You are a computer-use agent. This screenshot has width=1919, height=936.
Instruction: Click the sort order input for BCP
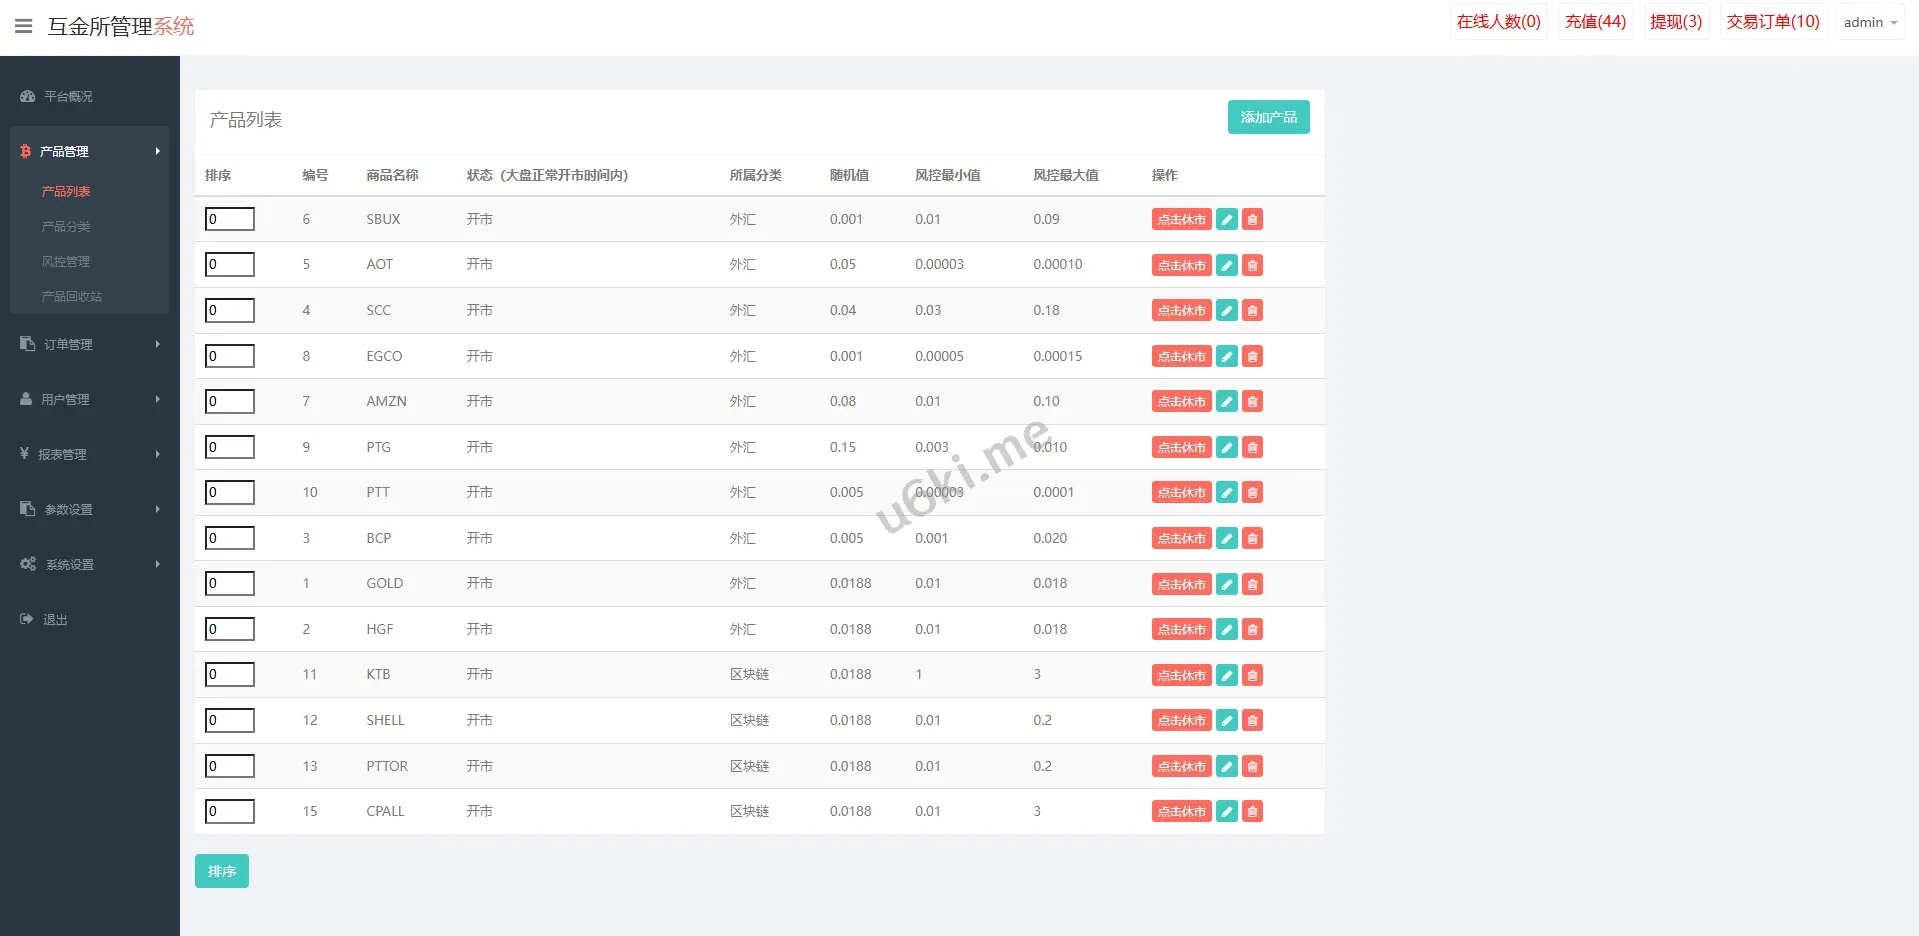coord(230,538)
